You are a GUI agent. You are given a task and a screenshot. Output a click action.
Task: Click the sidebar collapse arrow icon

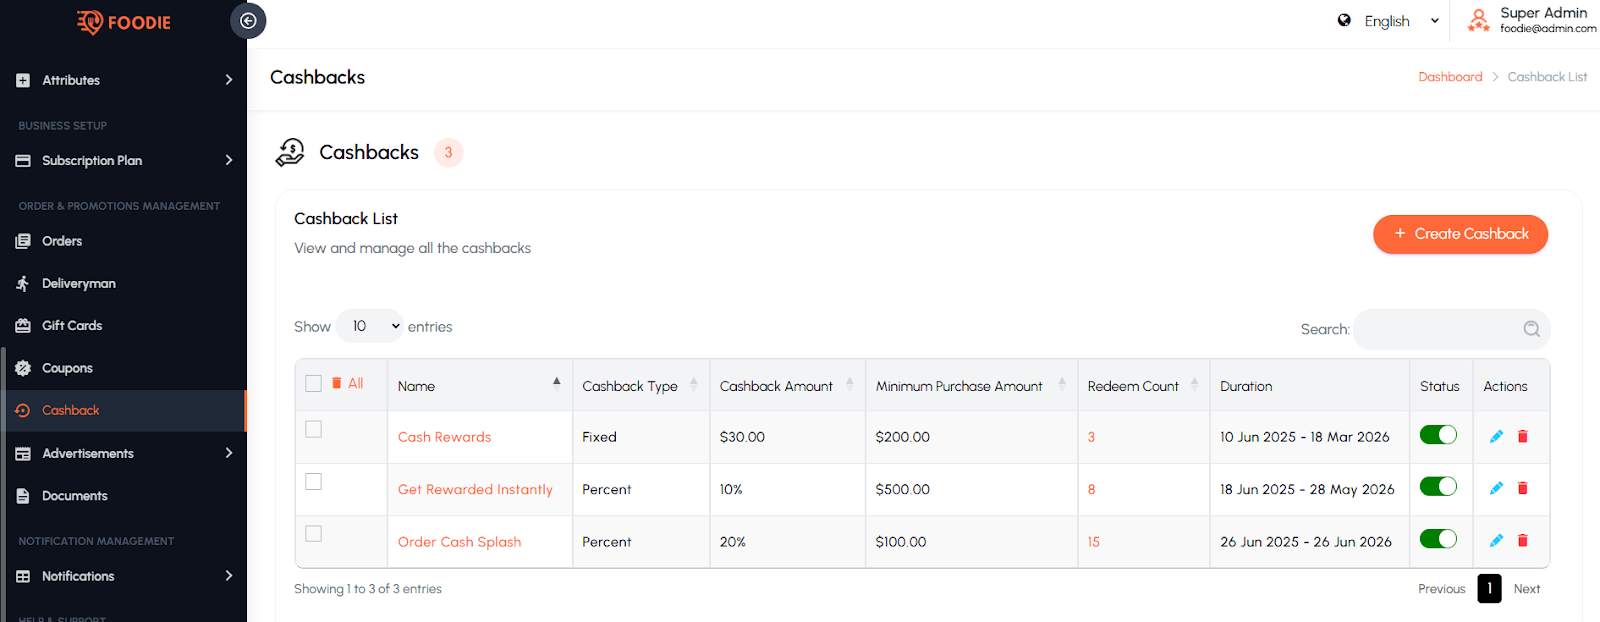pos(248,21)
